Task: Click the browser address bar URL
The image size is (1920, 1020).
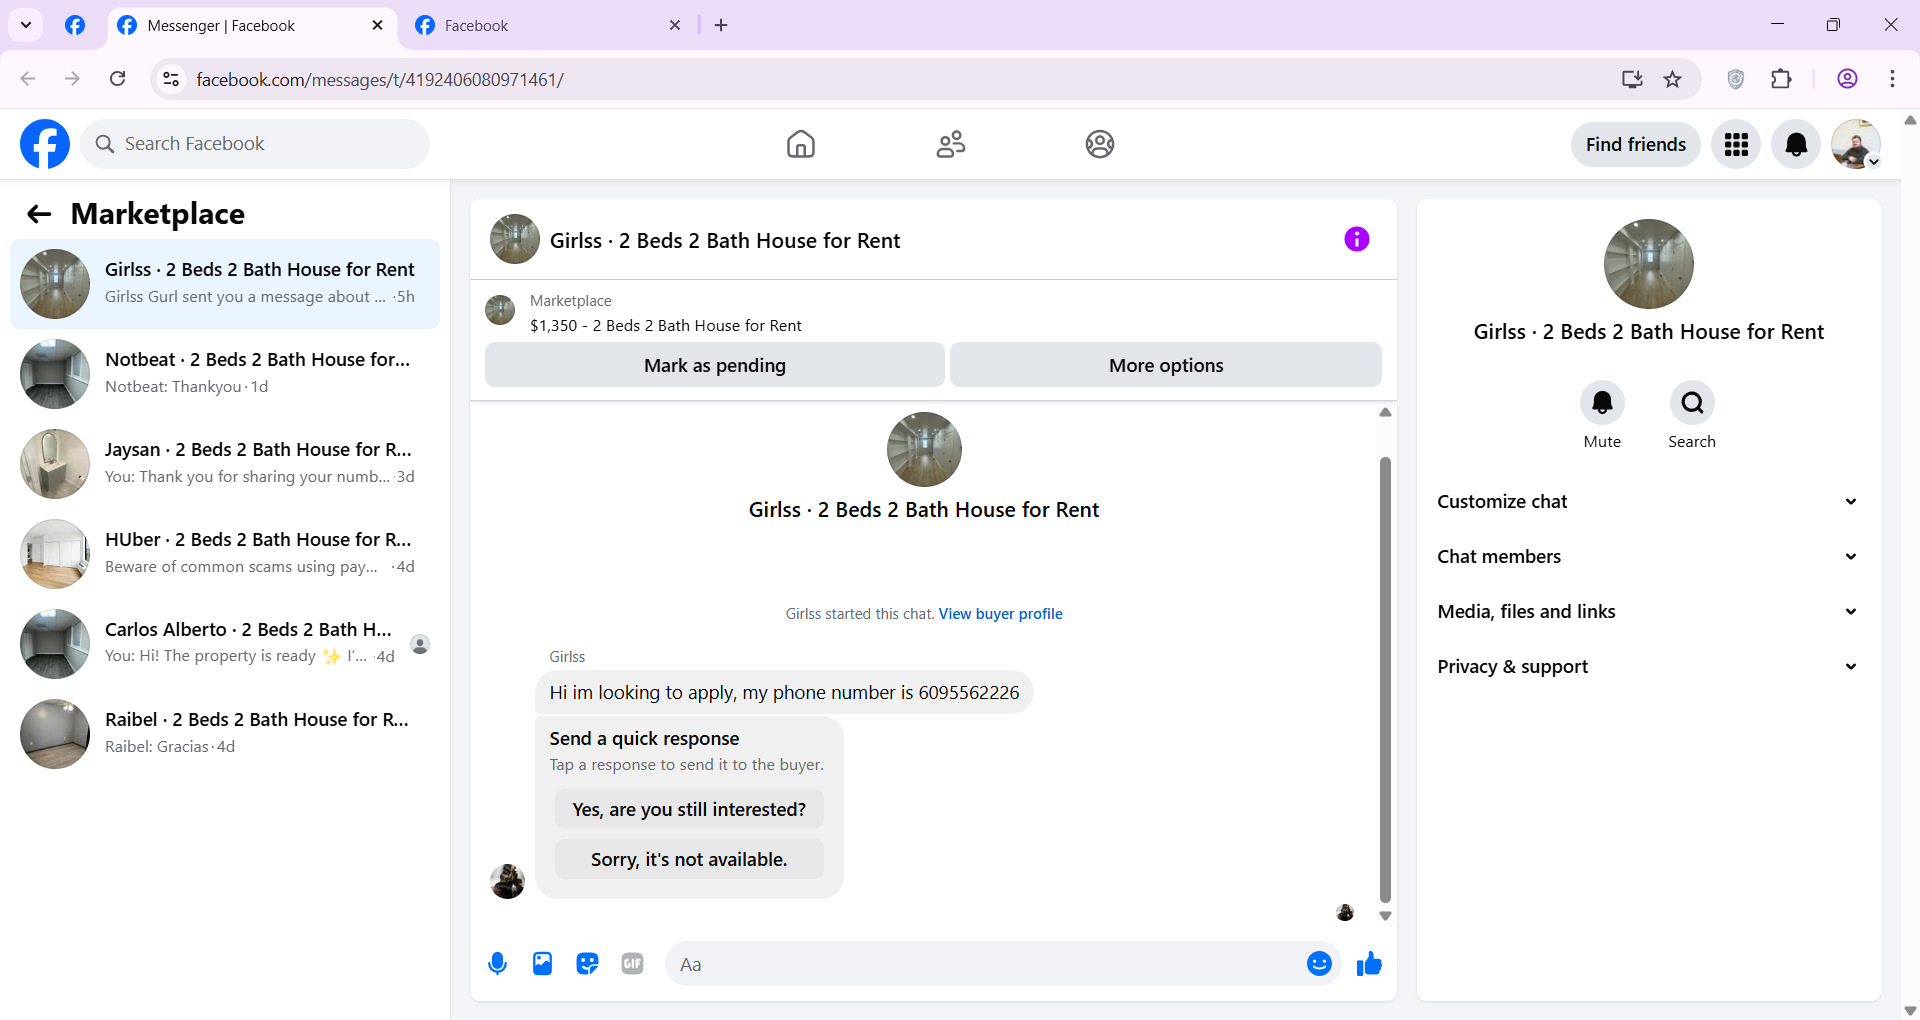Action: click(x=380, y=79)
